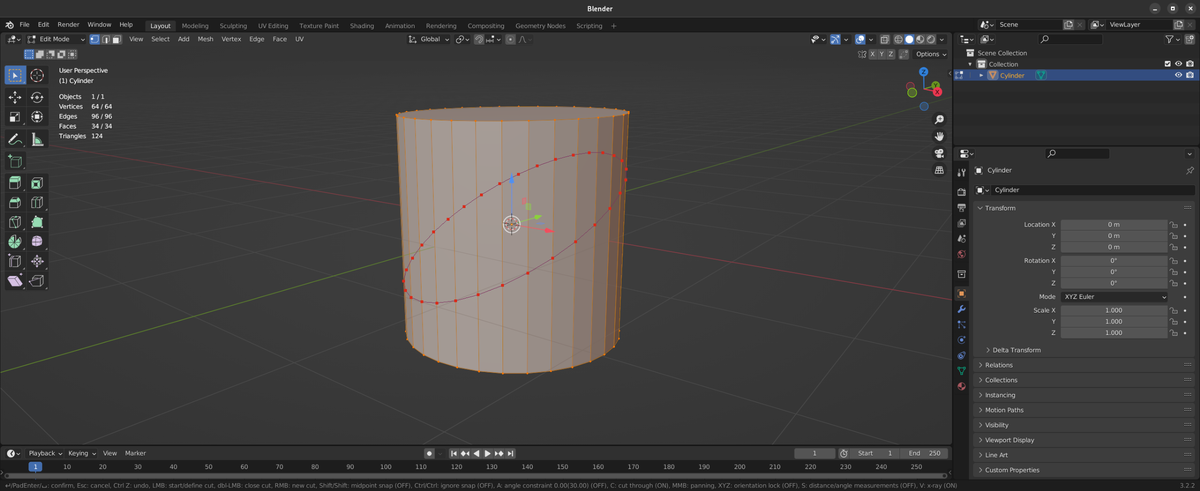Click the Extrude Region tool
1200x491 pixels.
pos(15,183)
